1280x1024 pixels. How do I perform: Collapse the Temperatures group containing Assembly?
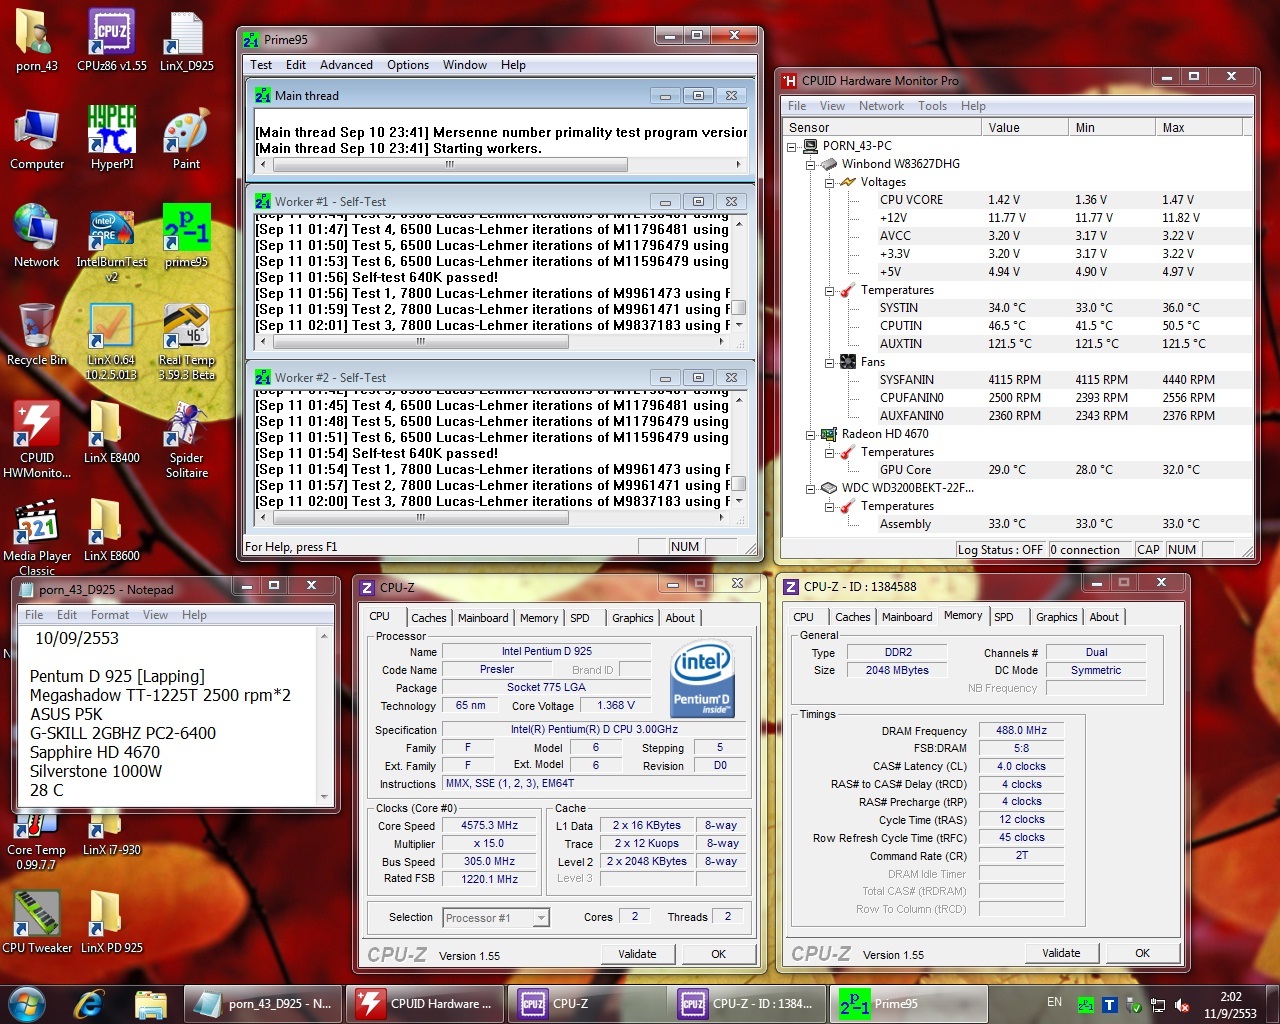click(x=830, y=506)
